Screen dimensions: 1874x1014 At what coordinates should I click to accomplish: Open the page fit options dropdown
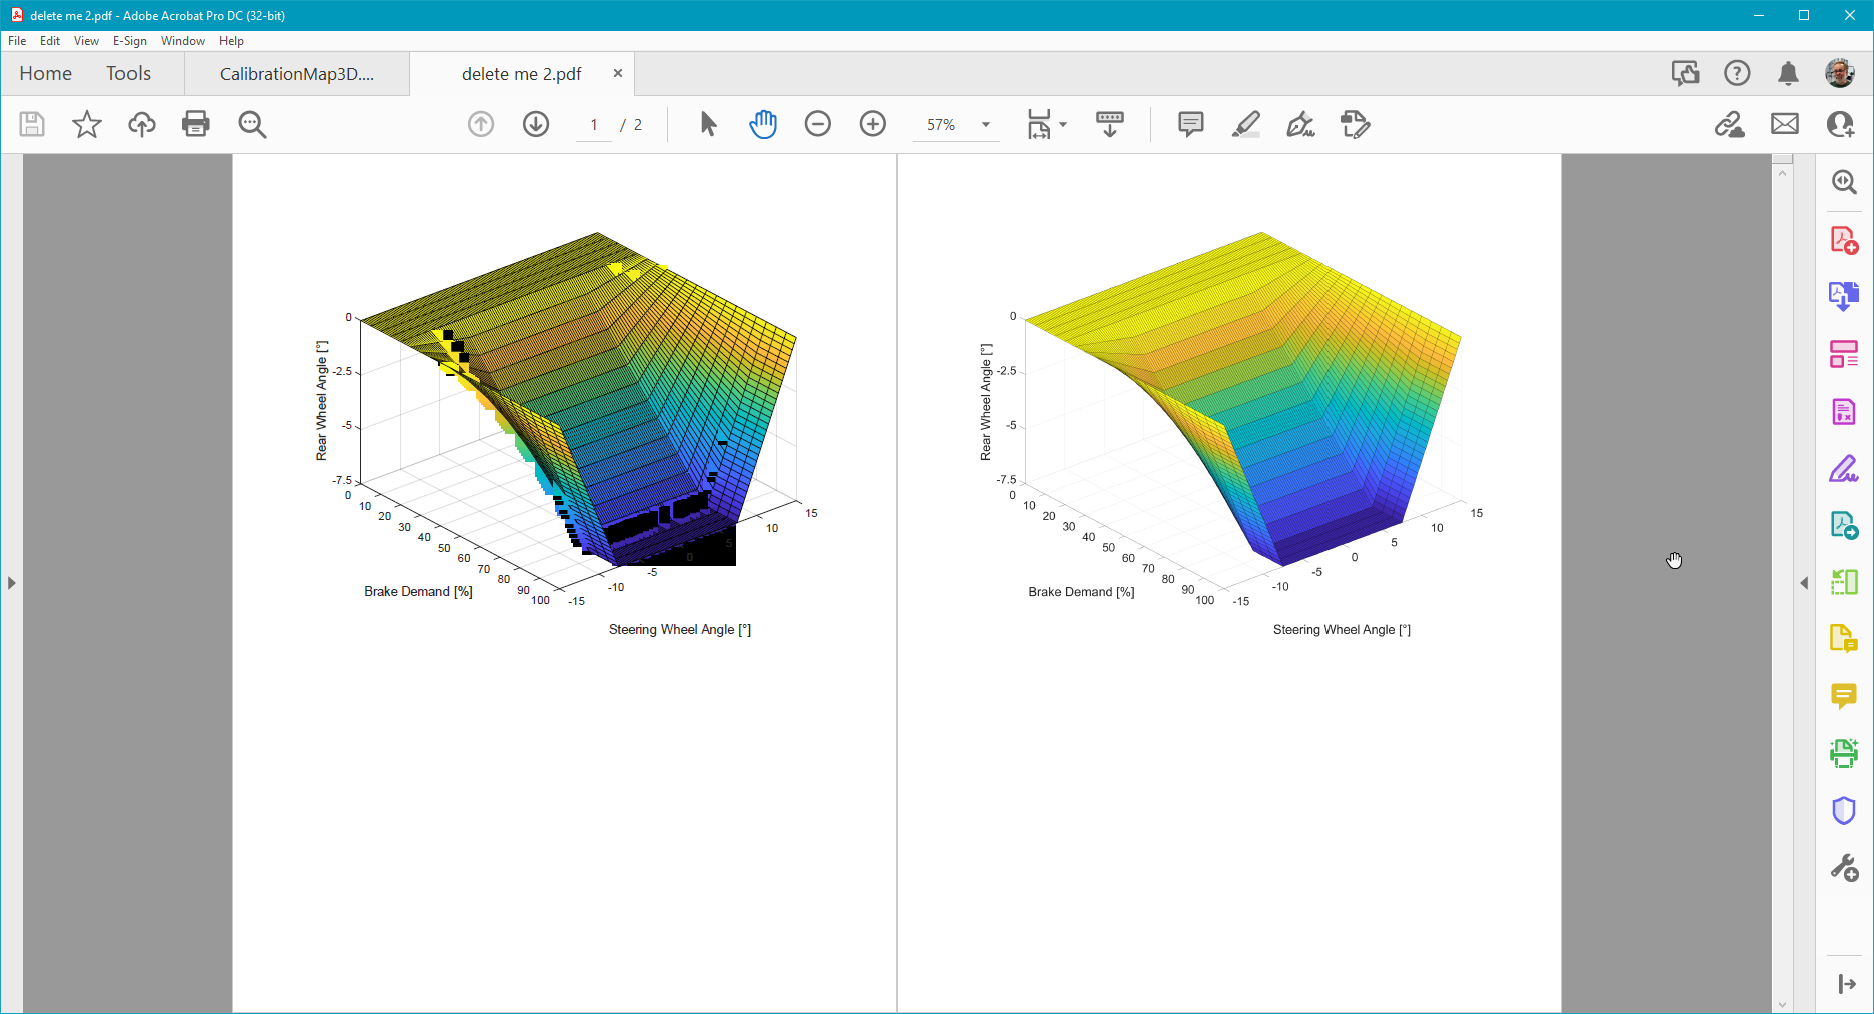[1062, 124]
